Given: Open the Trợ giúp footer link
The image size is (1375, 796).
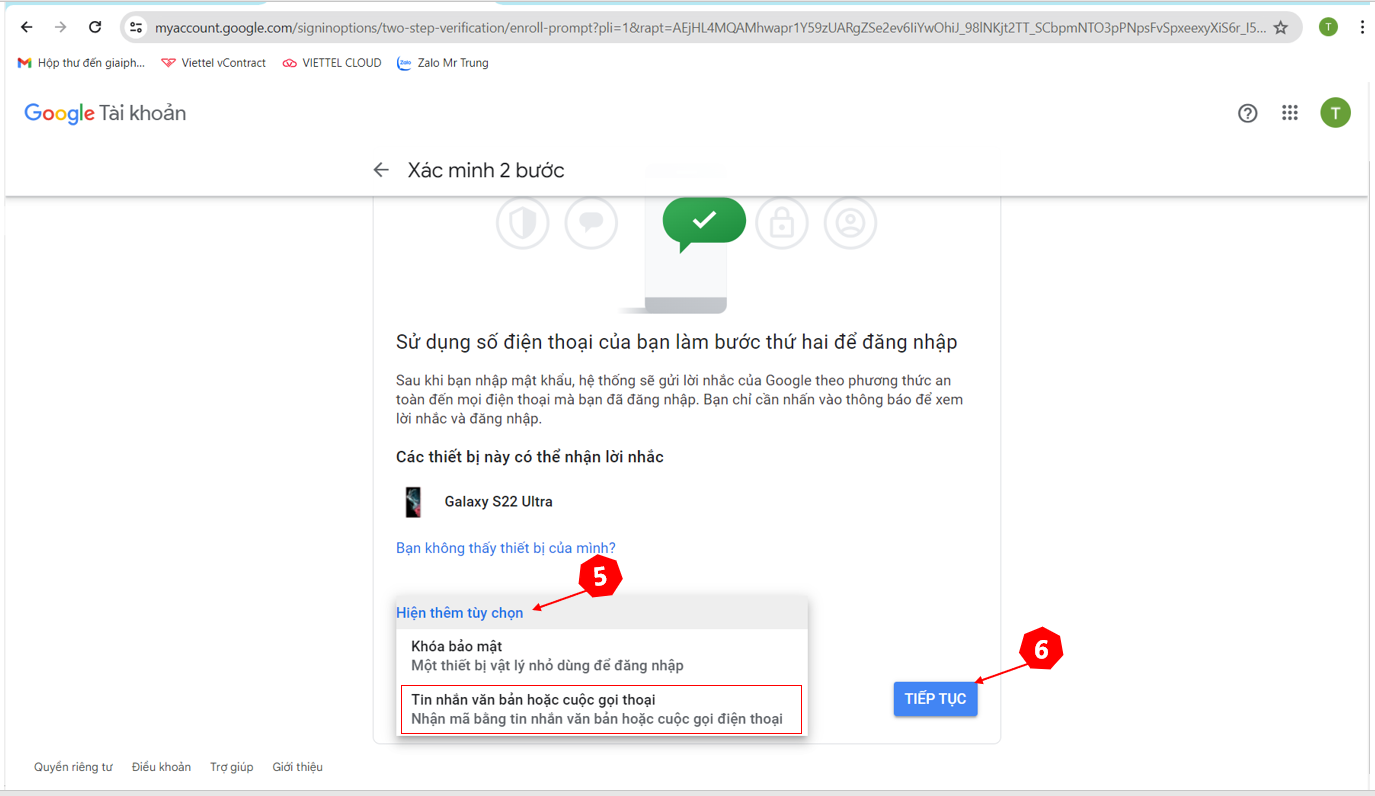Looking at the screenshot, I should click(231, 766).
